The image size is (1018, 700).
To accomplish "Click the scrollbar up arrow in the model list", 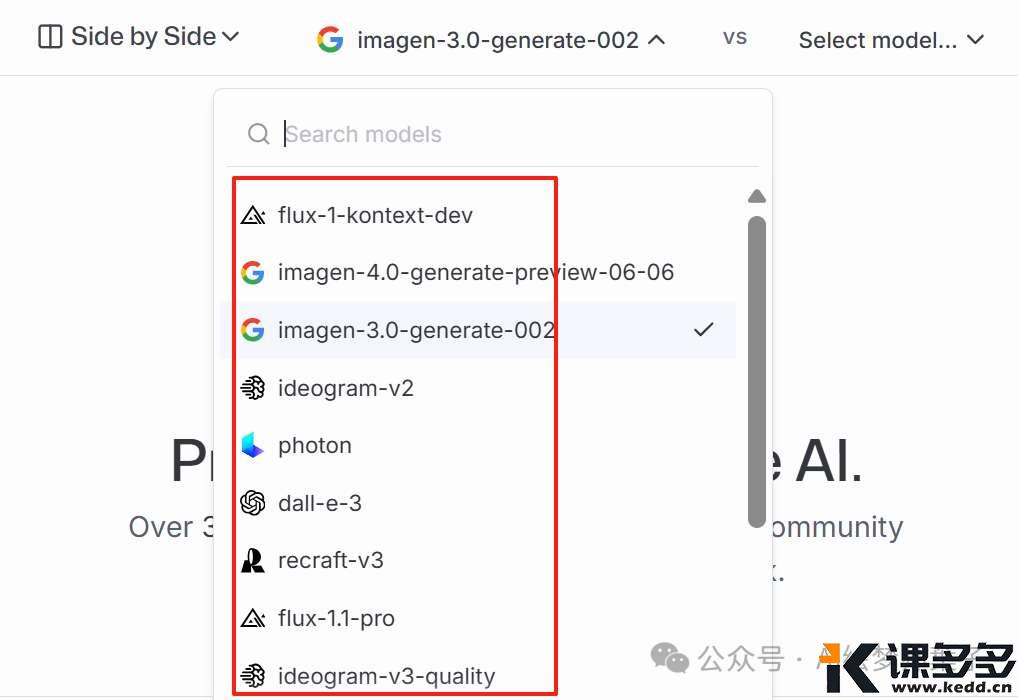I will (757, 196).
